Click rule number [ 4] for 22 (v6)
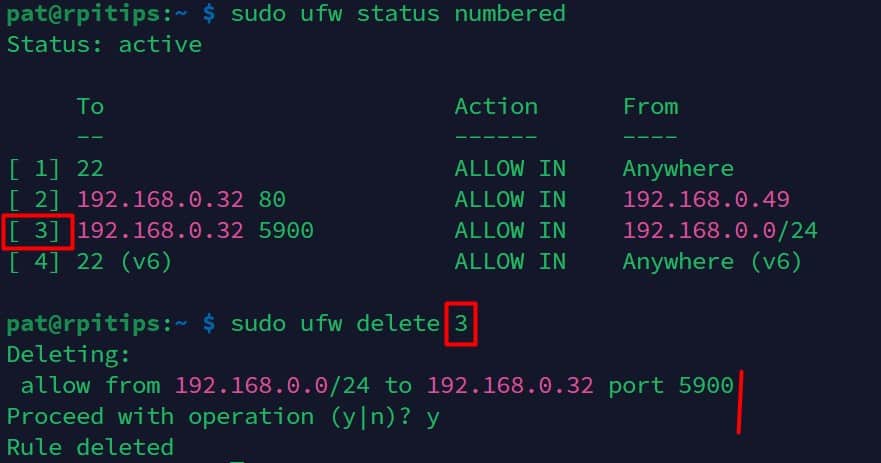Image resolution: width=881 pixels, height=463 pixels. pyautogui.click(x=34, y=262)
